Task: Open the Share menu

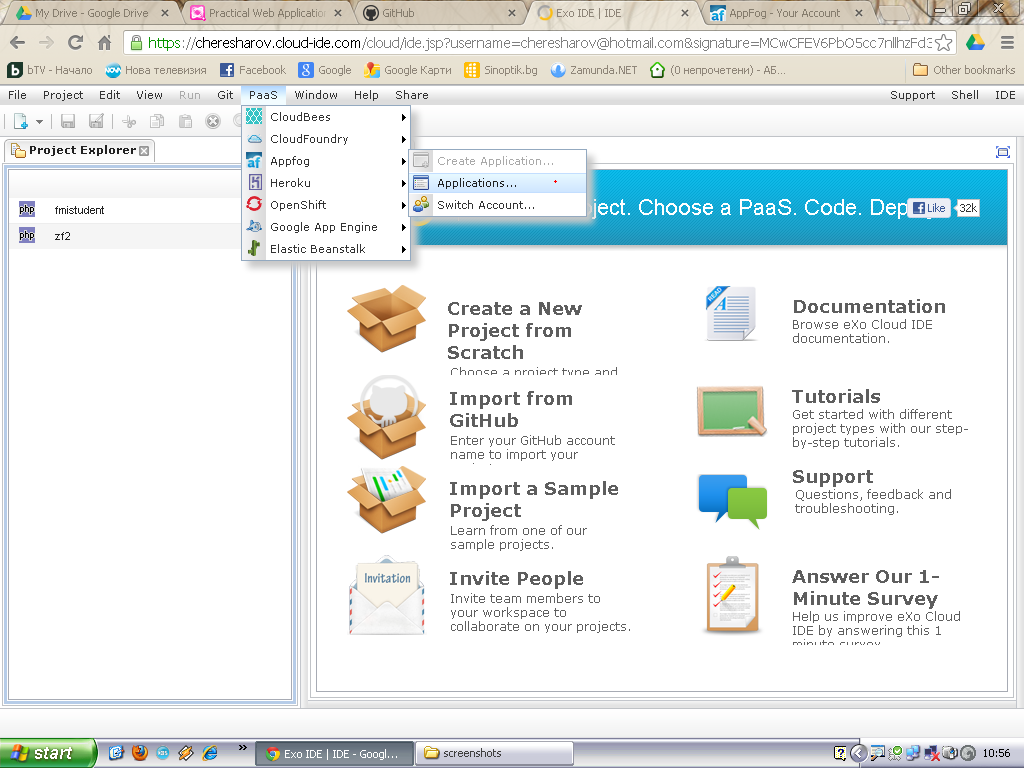Action: click(411, 95)
